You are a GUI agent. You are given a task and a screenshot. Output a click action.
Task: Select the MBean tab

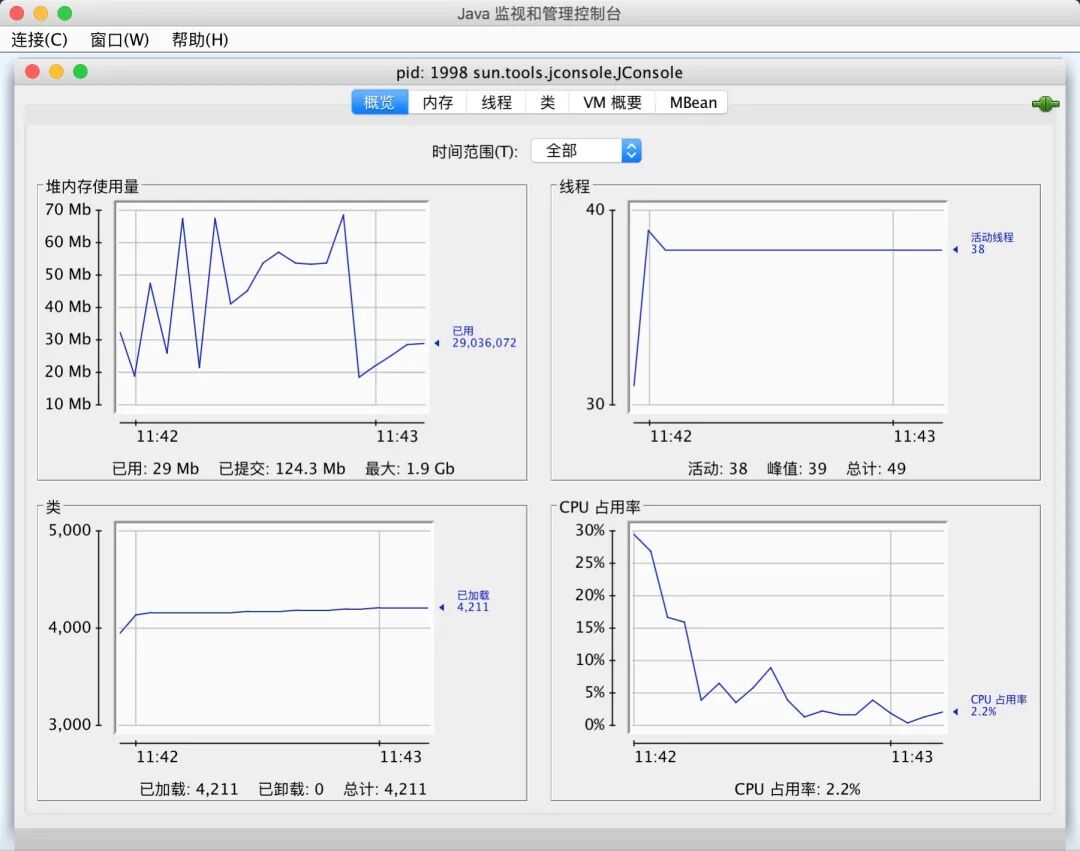tap(693, 103)
